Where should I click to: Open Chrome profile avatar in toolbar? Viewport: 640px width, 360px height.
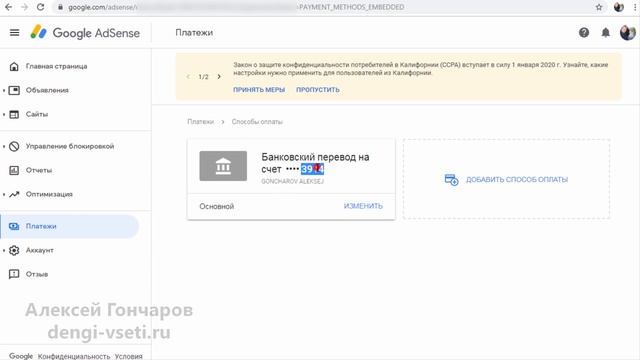click(619, 7)
